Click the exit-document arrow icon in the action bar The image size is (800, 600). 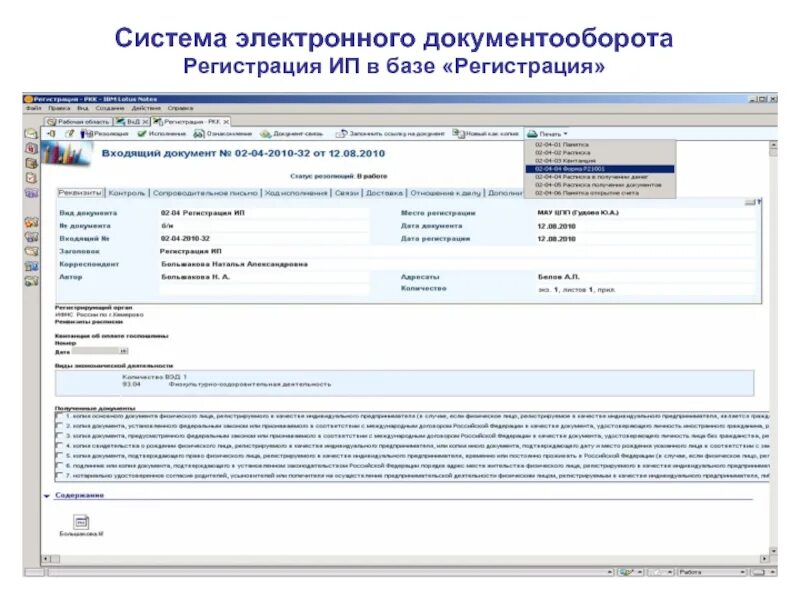[x=51, y=134]
